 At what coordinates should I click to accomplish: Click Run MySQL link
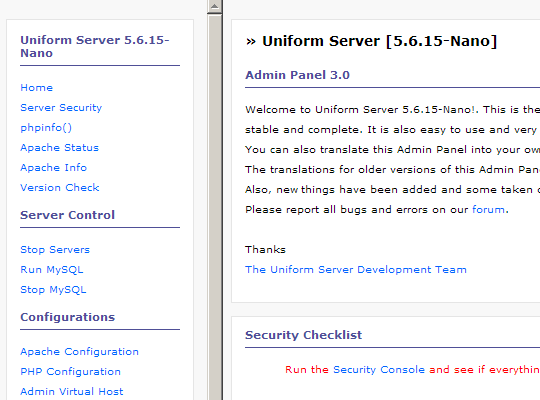click(52, 270)
